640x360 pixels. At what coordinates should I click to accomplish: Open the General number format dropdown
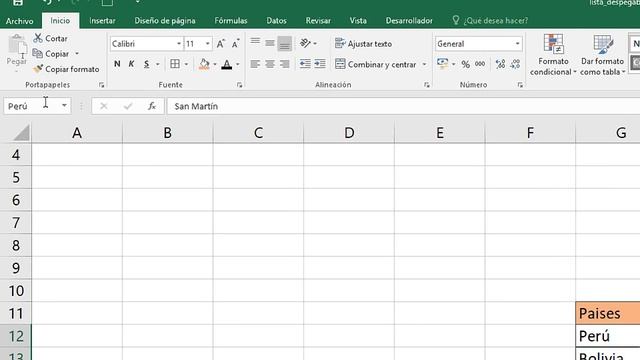(x=517, y=44)
